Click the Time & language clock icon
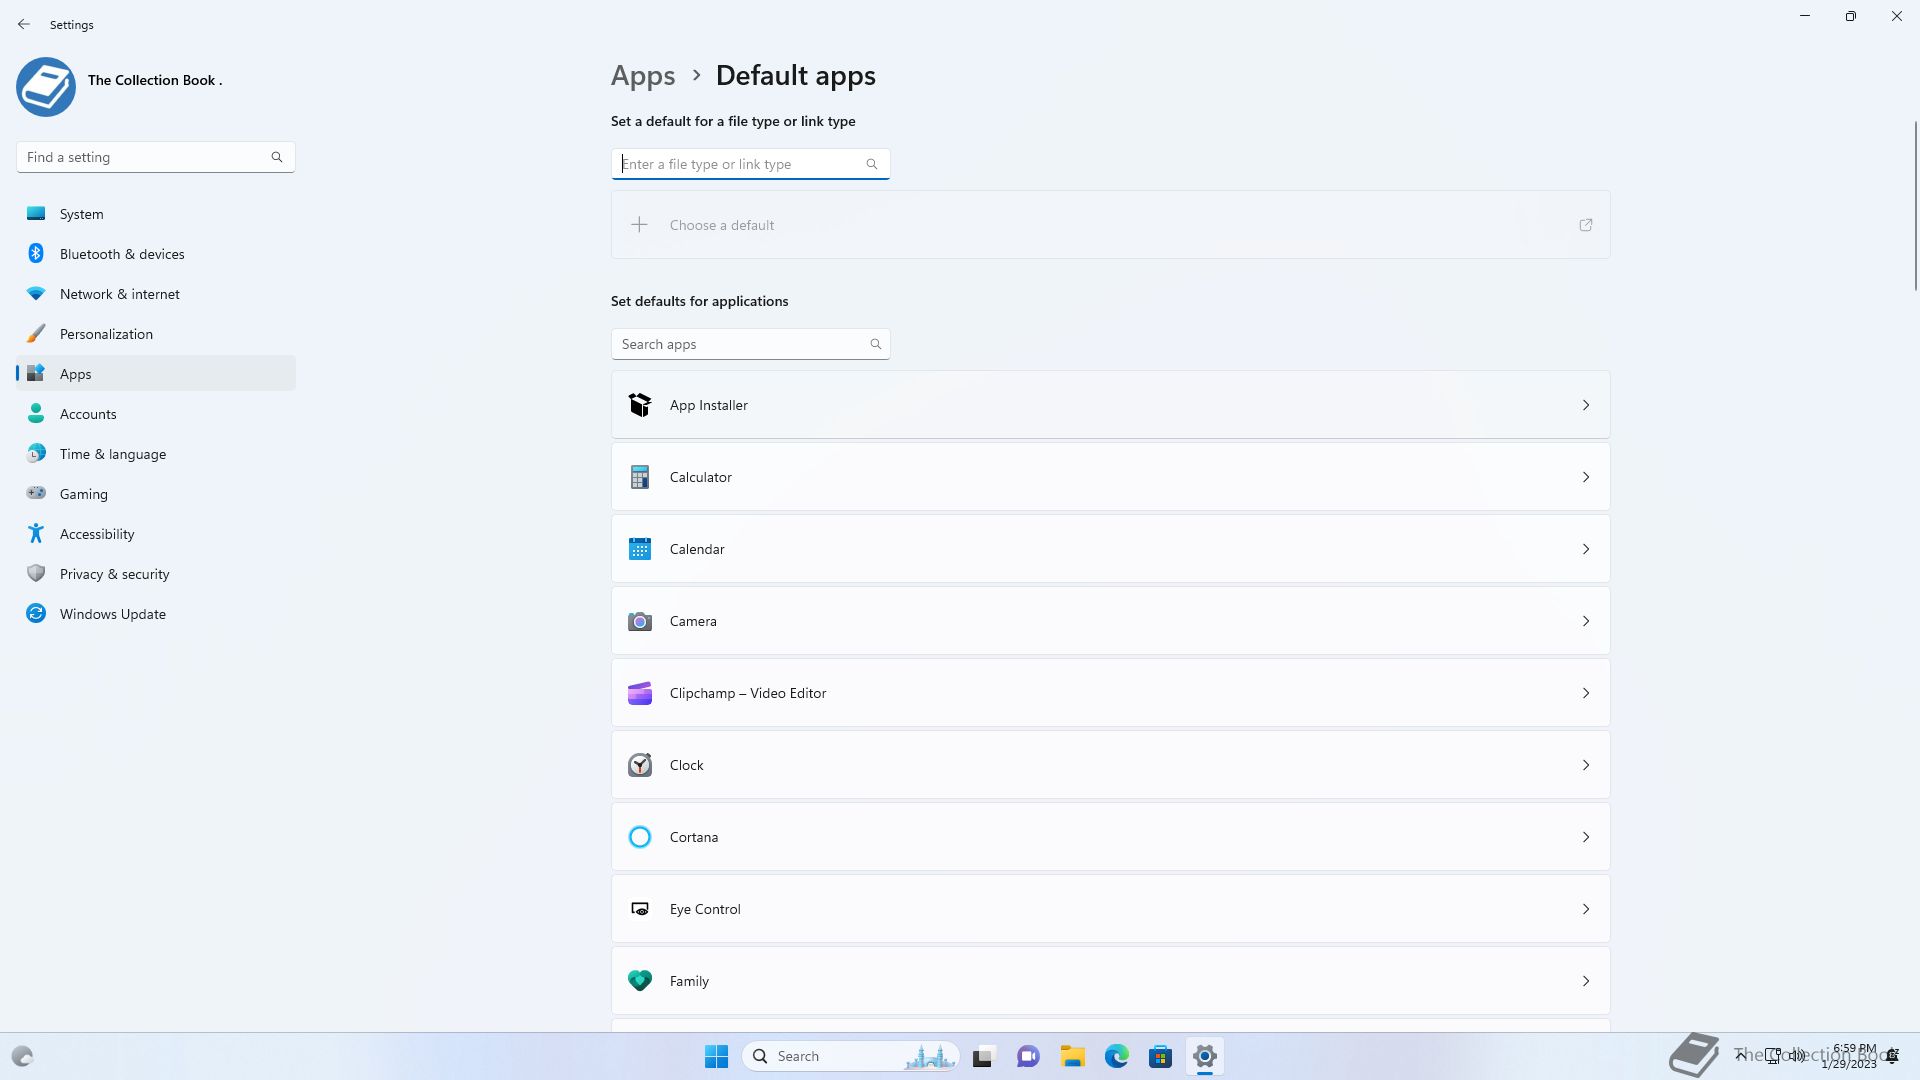 [x=36, y=454]
